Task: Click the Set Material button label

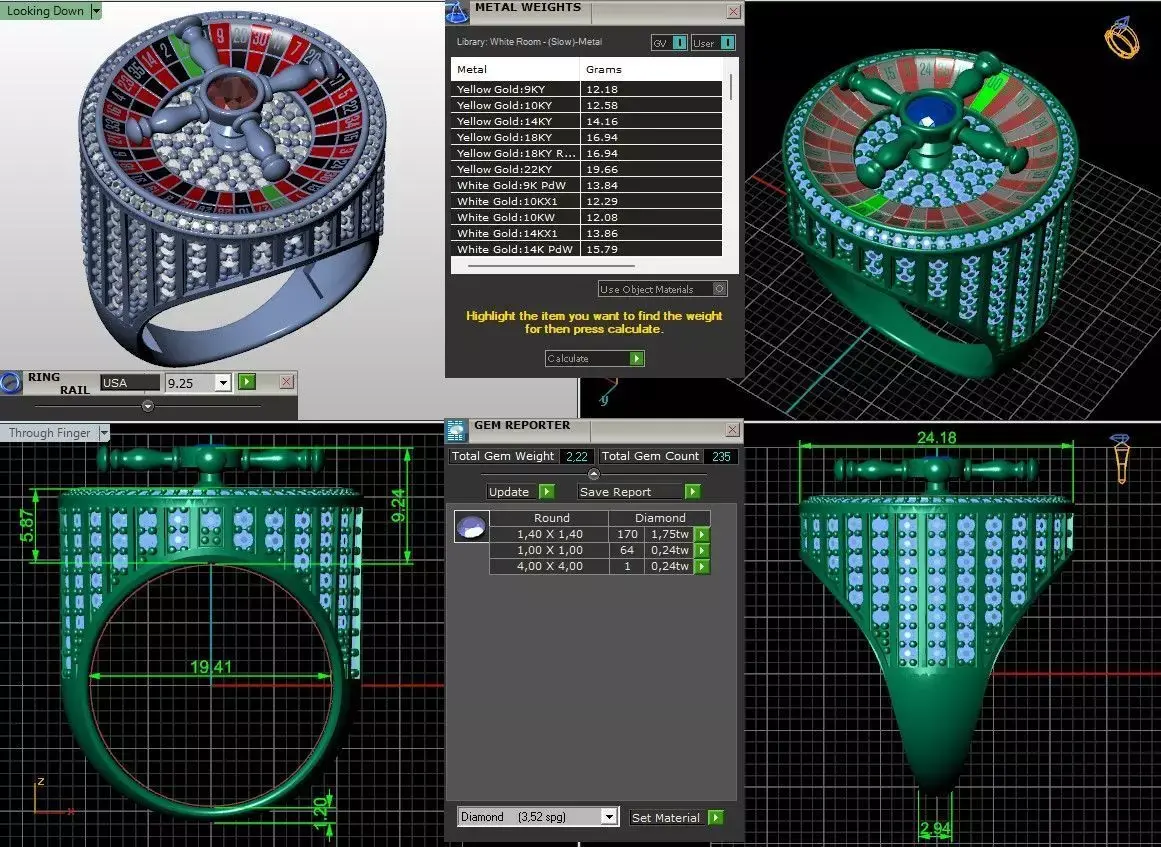Action: coord(666,817)
